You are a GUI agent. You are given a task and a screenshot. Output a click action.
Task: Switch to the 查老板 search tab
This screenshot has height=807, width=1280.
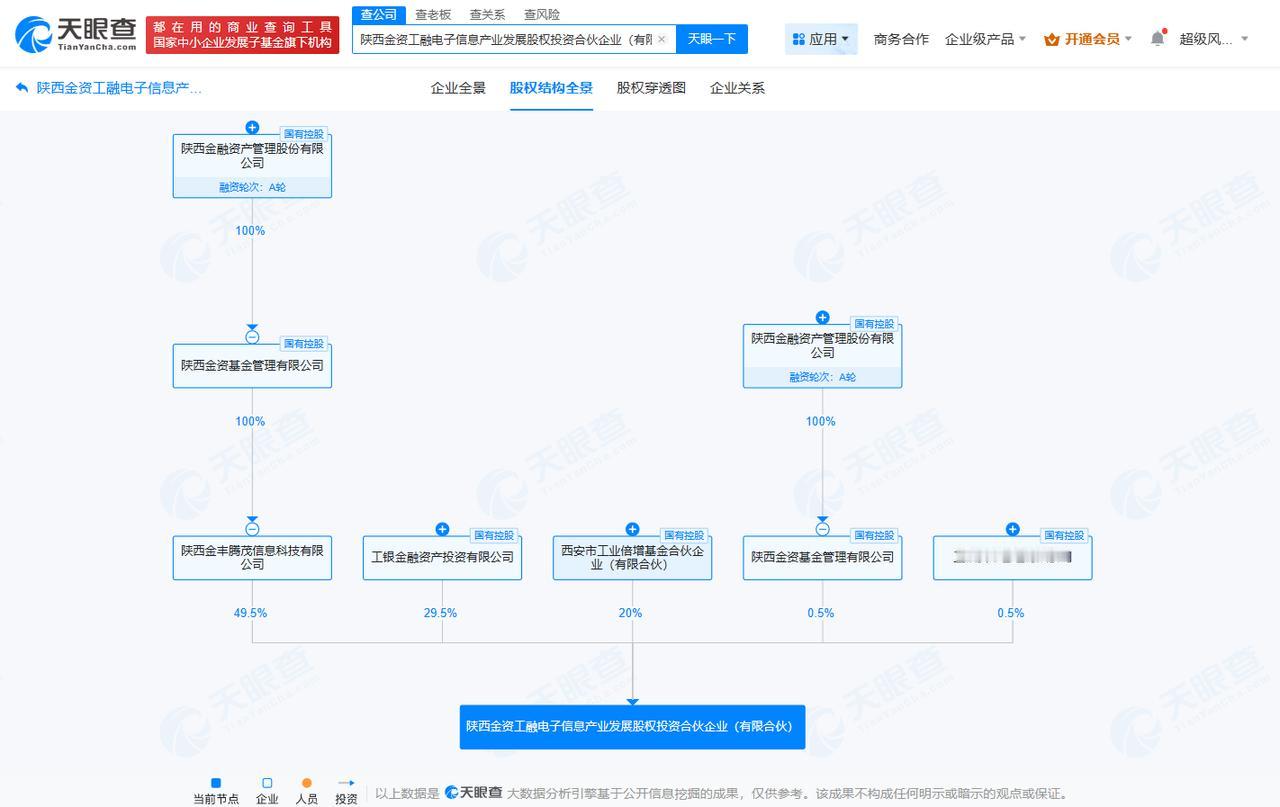pos(433,14)
